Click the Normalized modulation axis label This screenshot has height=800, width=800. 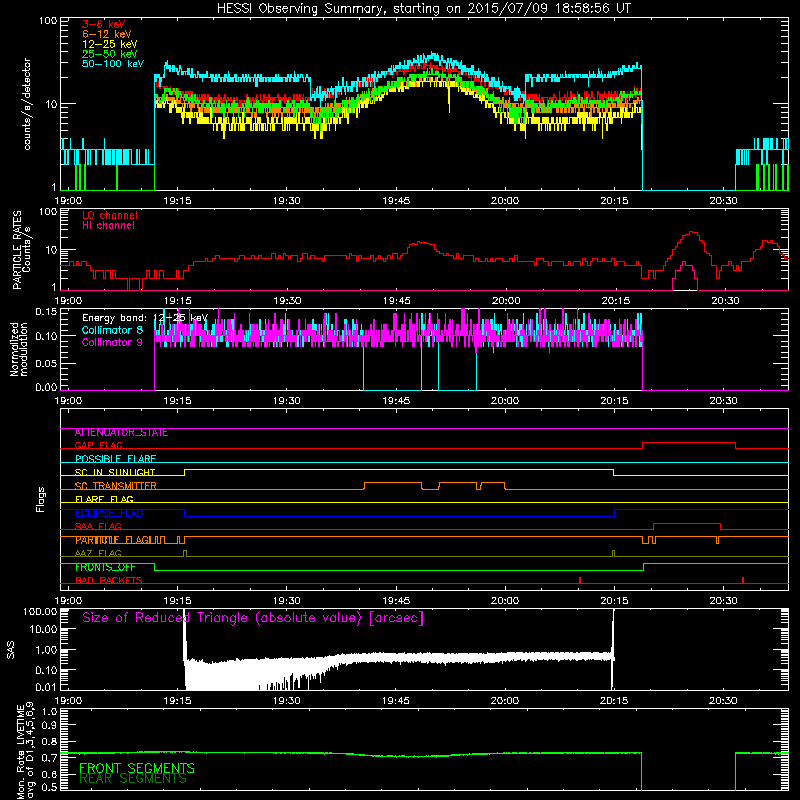point(18,349)
